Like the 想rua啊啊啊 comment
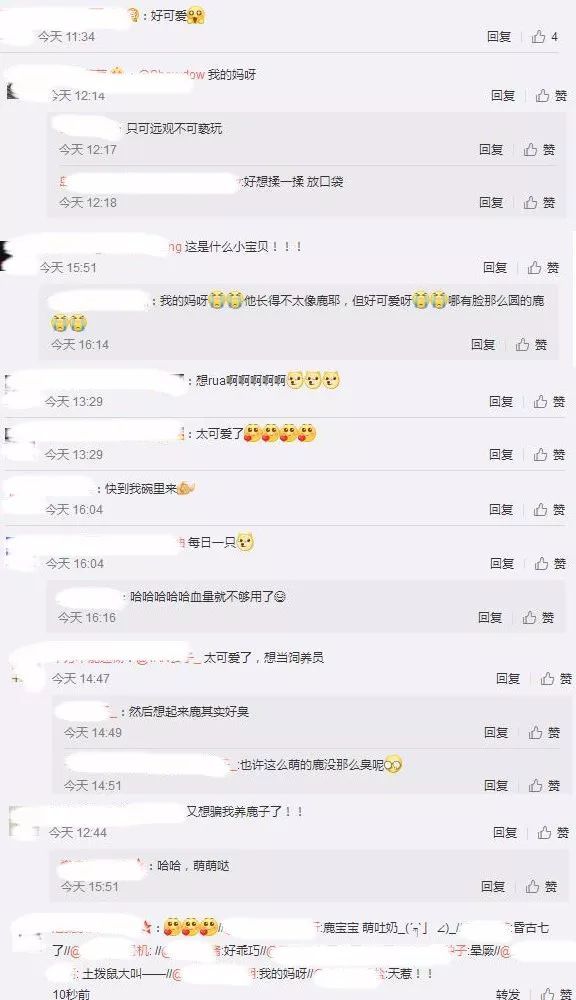Screen dimensions: 576x1000 pyautogui.click(x=550, y=401)
